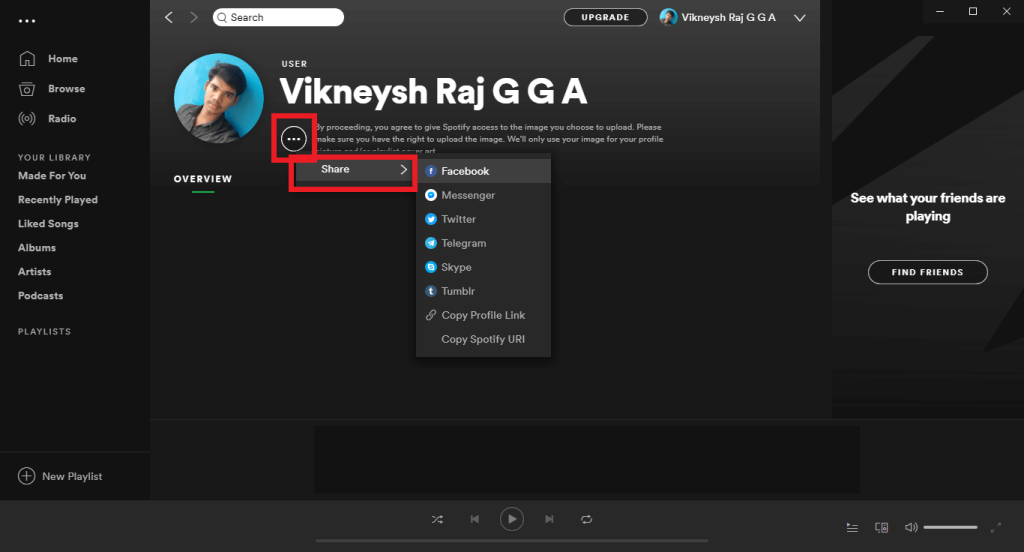Open the Radio section
The width and height of the screenshot is (1024, 552).
point(27,119)
